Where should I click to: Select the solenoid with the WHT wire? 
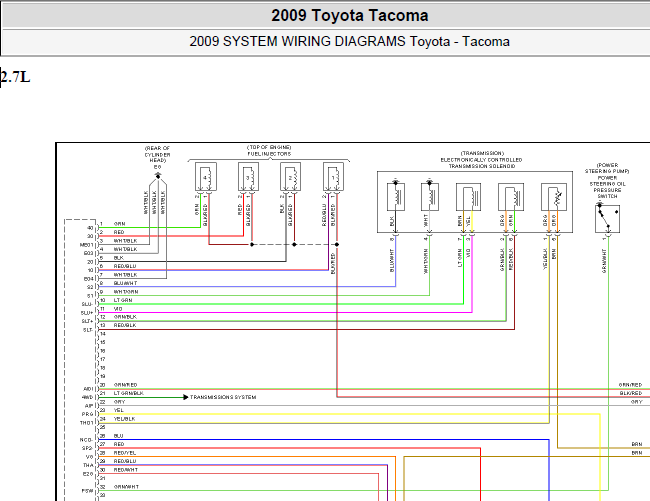(430, 196)
